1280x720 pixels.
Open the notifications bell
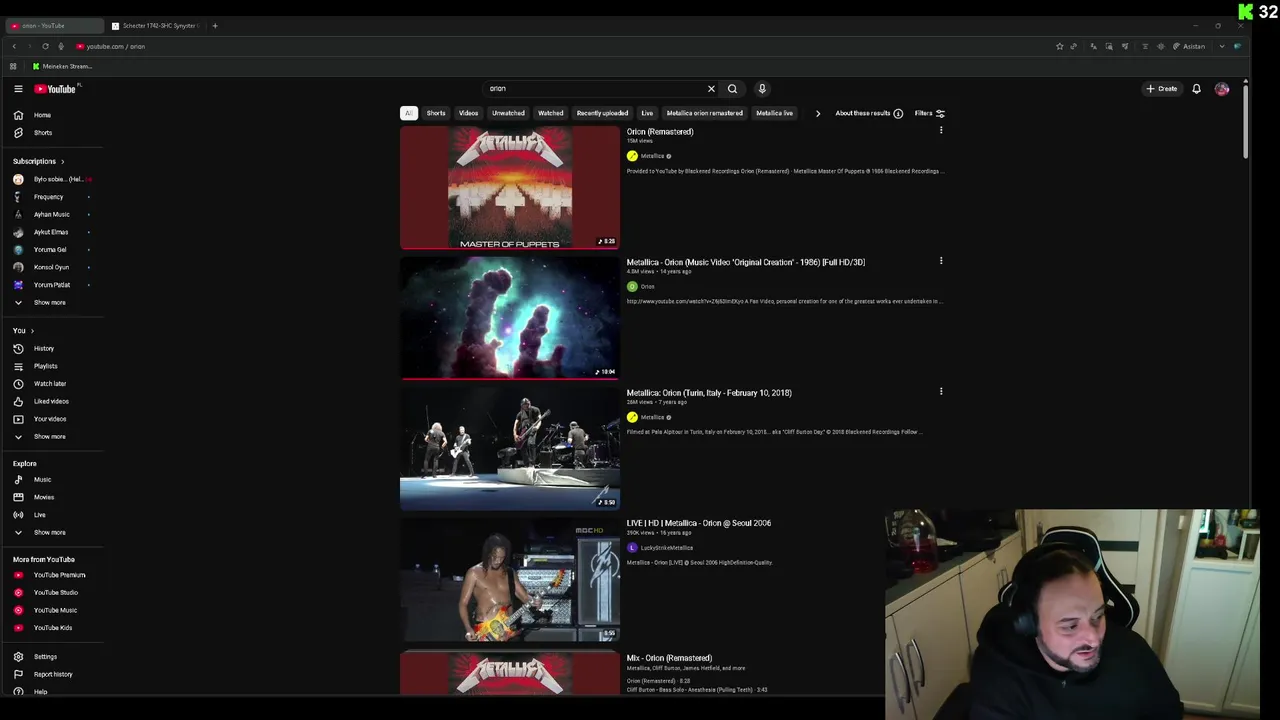[x=1196, y=89]
